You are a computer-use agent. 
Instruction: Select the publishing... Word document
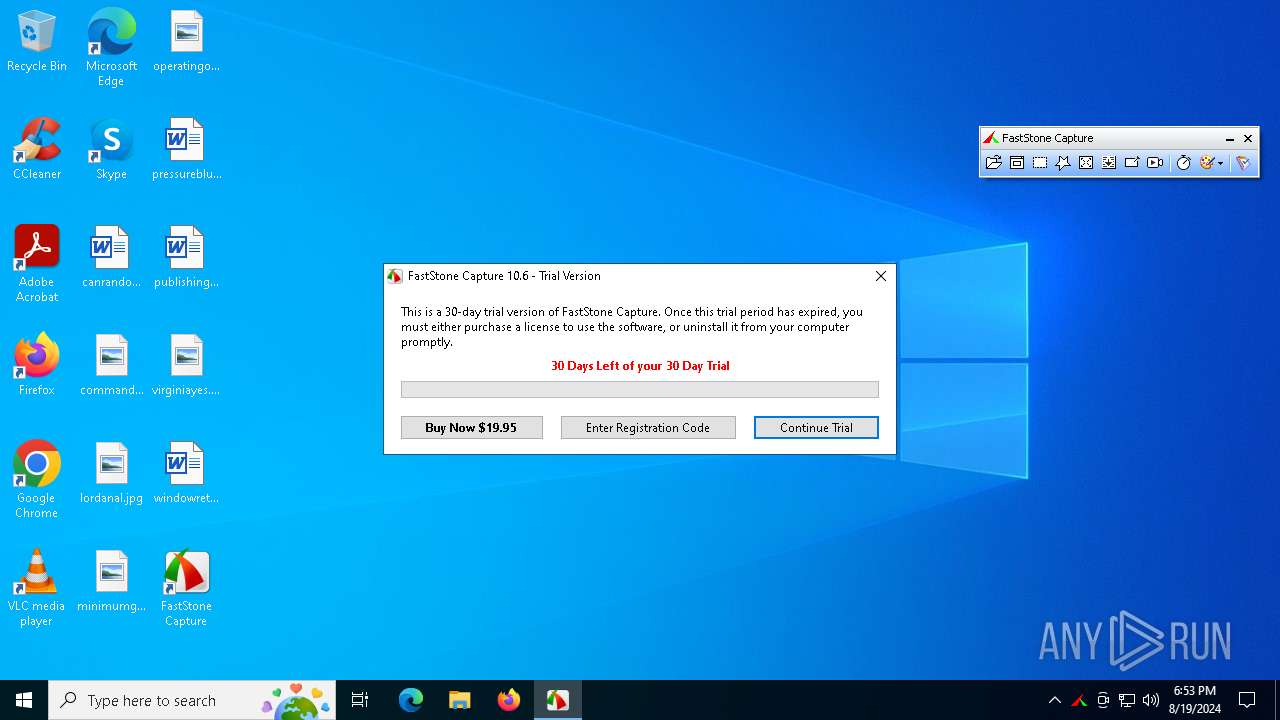pos(186,257)
